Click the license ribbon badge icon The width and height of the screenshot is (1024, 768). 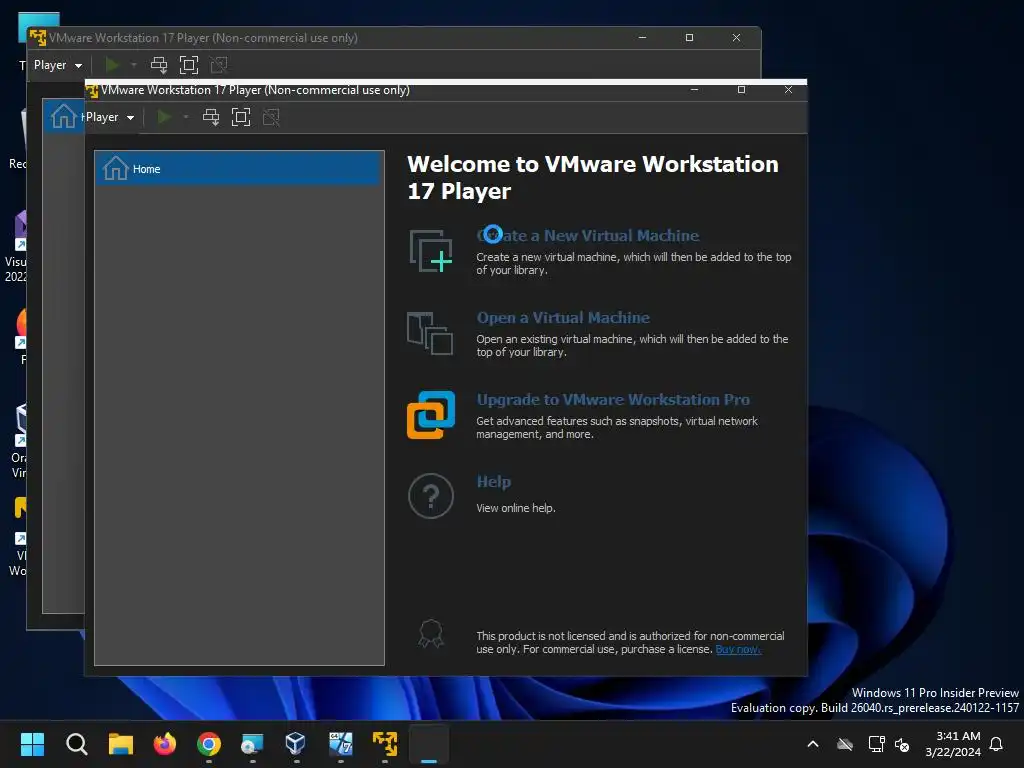click(x=431, y=633)
